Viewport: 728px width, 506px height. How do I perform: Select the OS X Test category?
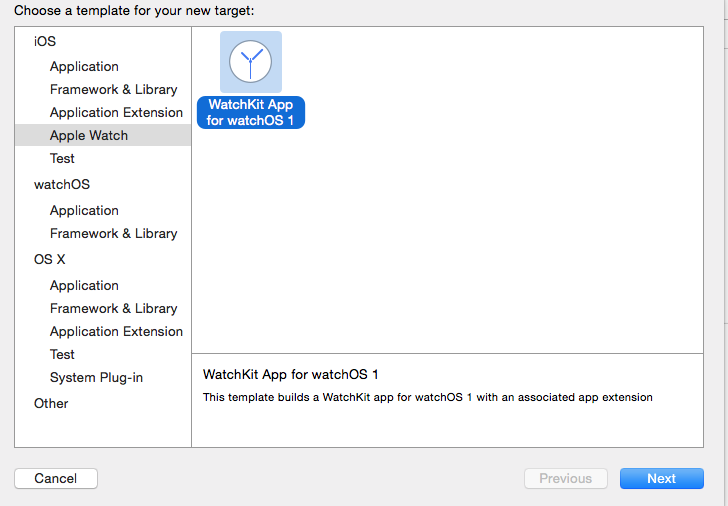click(62, 354)
